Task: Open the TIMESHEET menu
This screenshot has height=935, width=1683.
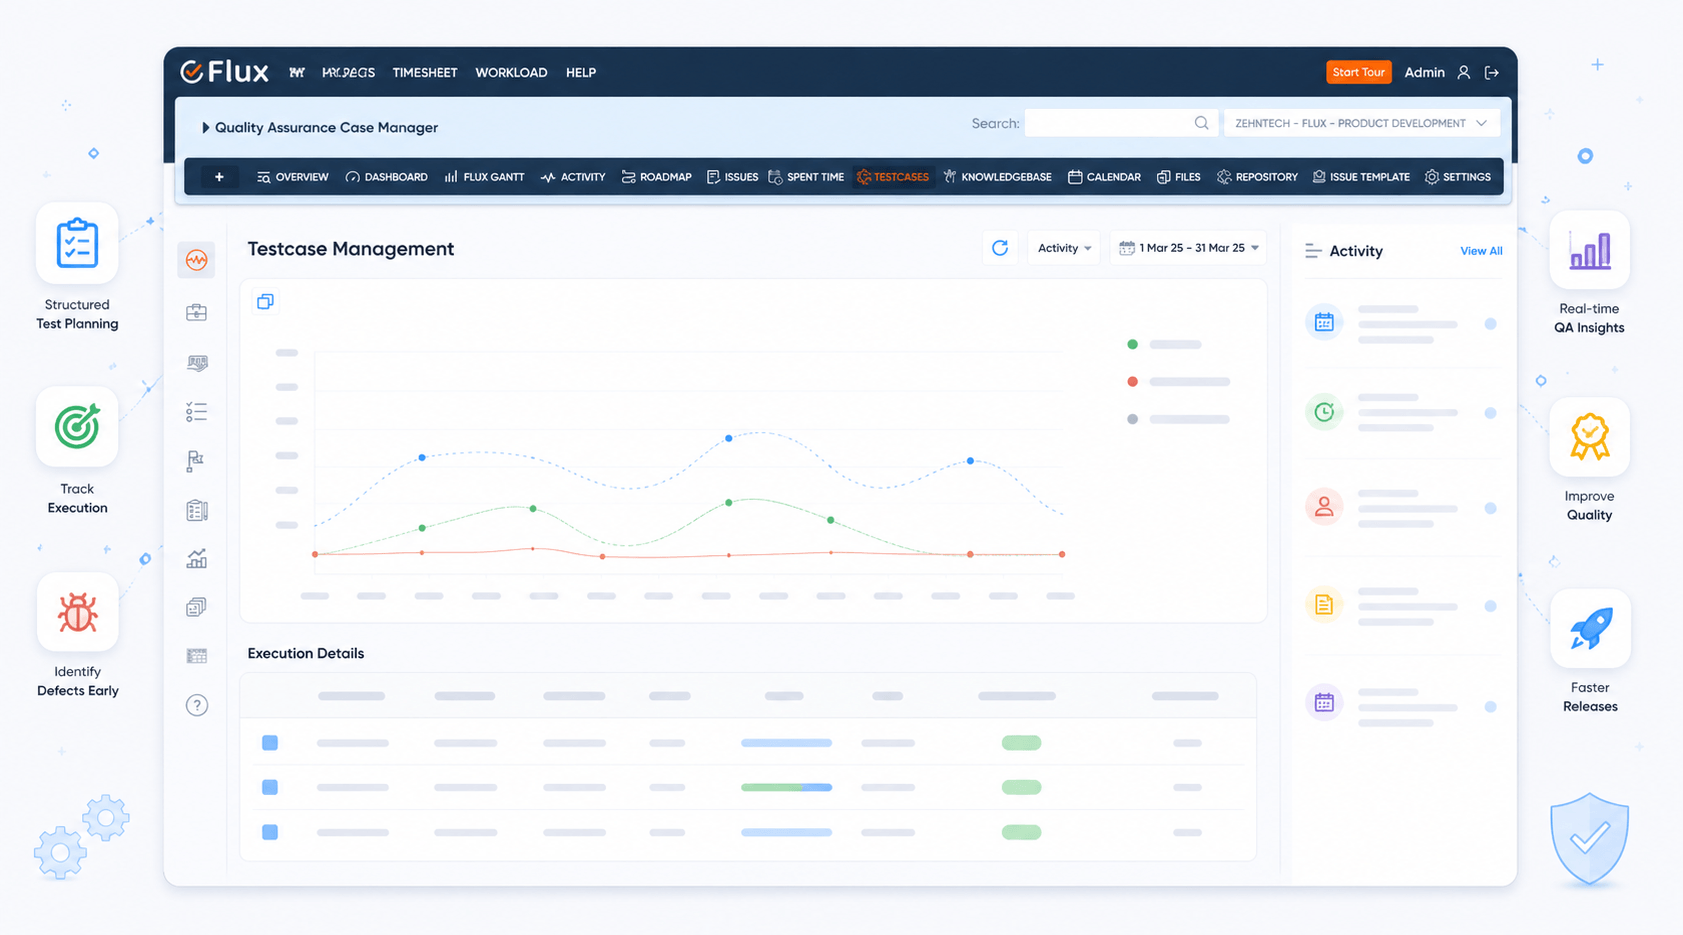Action: click(x=425, y=73)
